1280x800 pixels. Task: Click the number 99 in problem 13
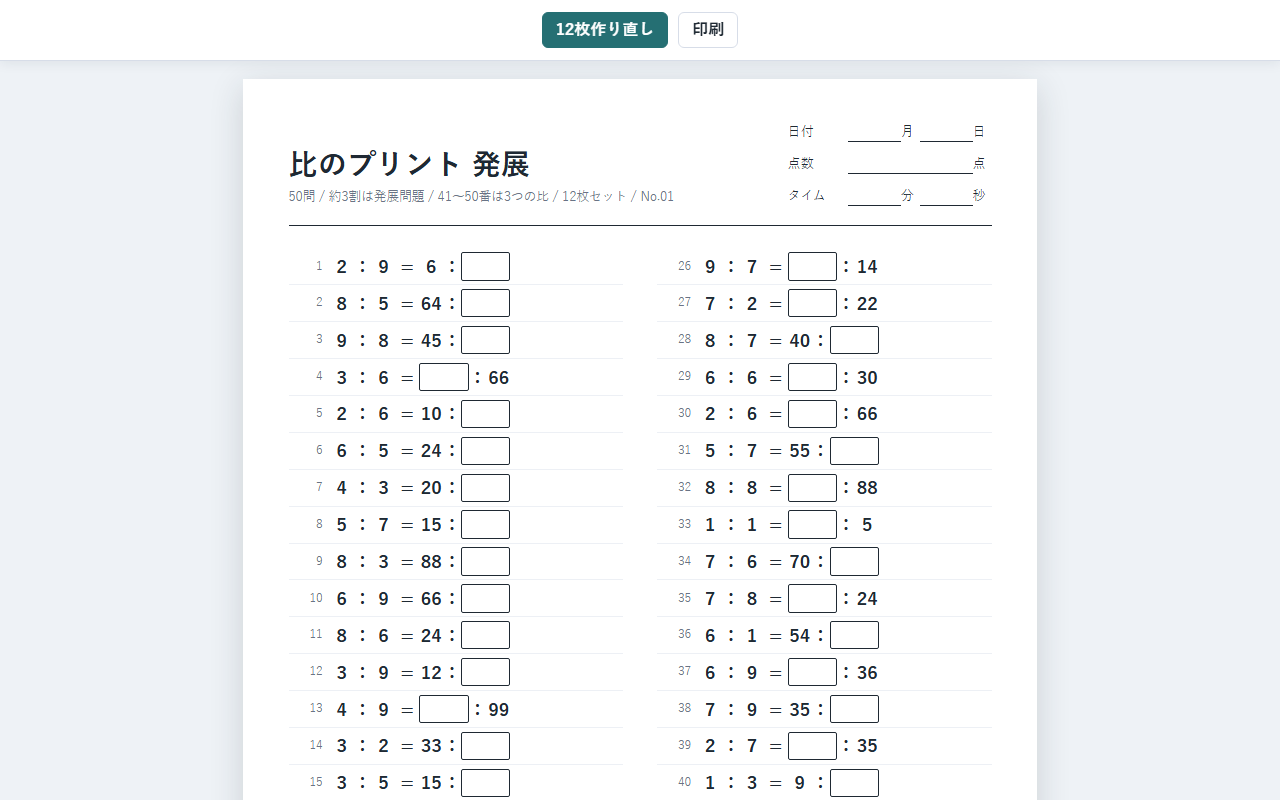(498, 710)
